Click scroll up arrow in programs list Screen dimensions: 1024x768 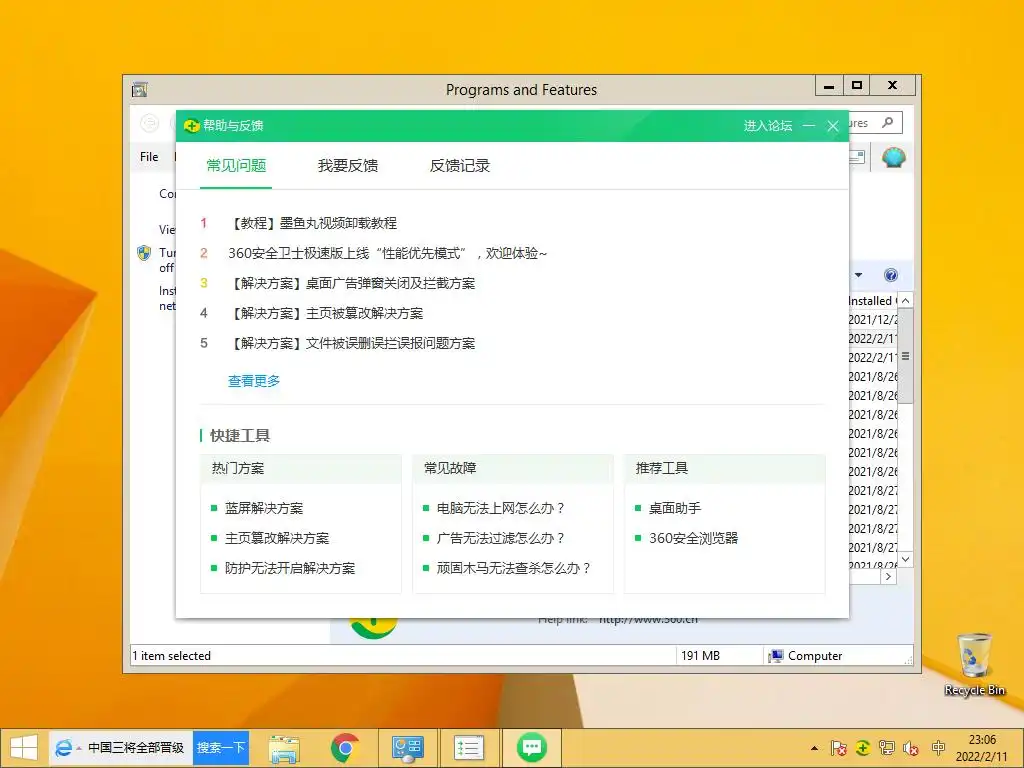point(906,300)
